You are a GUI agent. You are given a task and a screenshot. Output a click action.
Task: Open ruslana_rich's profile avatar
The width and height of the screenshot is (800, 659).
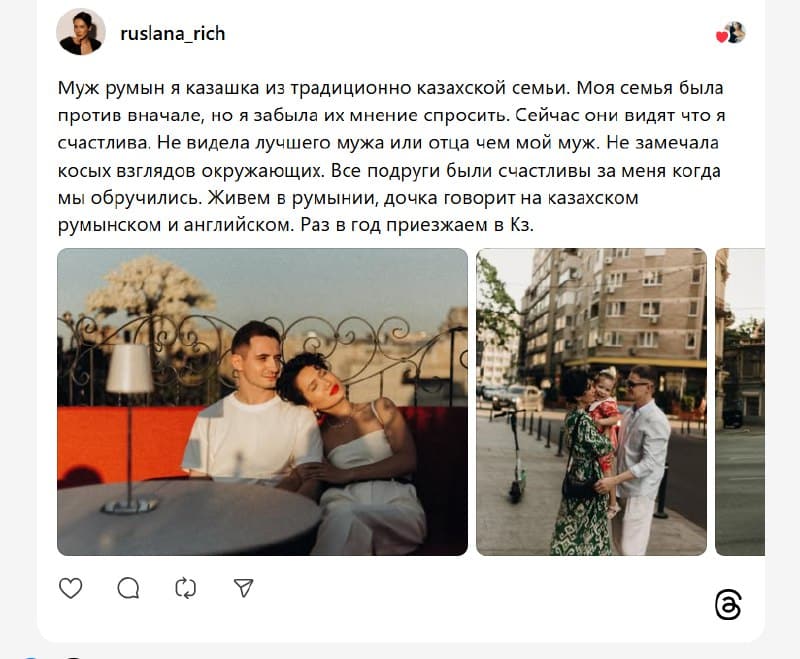pos(81,32)
